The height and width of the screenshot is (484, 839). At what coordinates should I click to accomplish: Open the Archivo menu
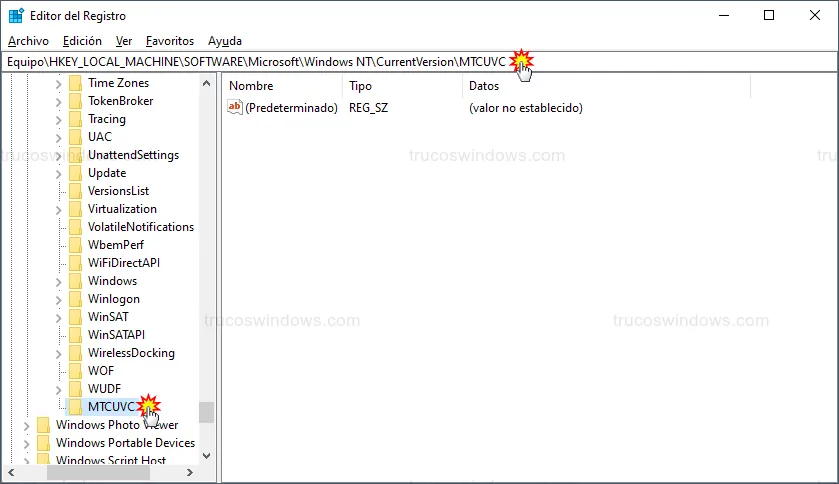coord(28,41)
